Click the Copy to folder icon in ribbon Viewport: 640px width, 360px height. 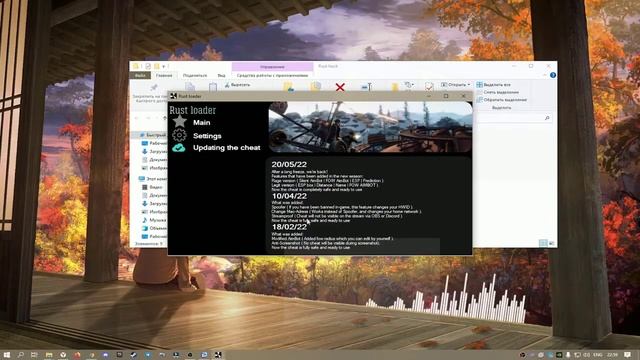point(316,87)
